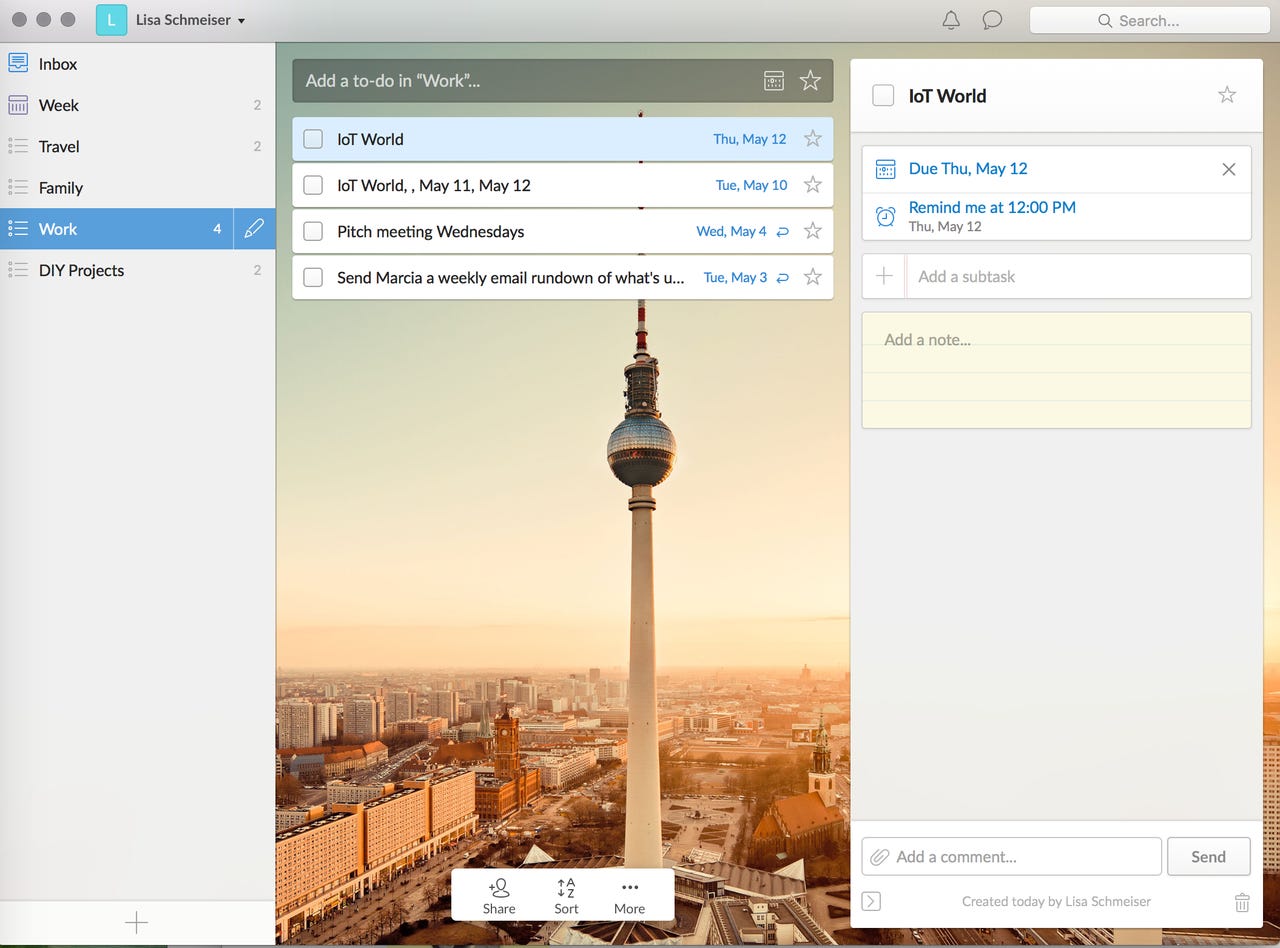Mark "Pitch meeting Wednesdays" as complete
The width and height of the screenshot is (1280, 948).
click(312, 231)
